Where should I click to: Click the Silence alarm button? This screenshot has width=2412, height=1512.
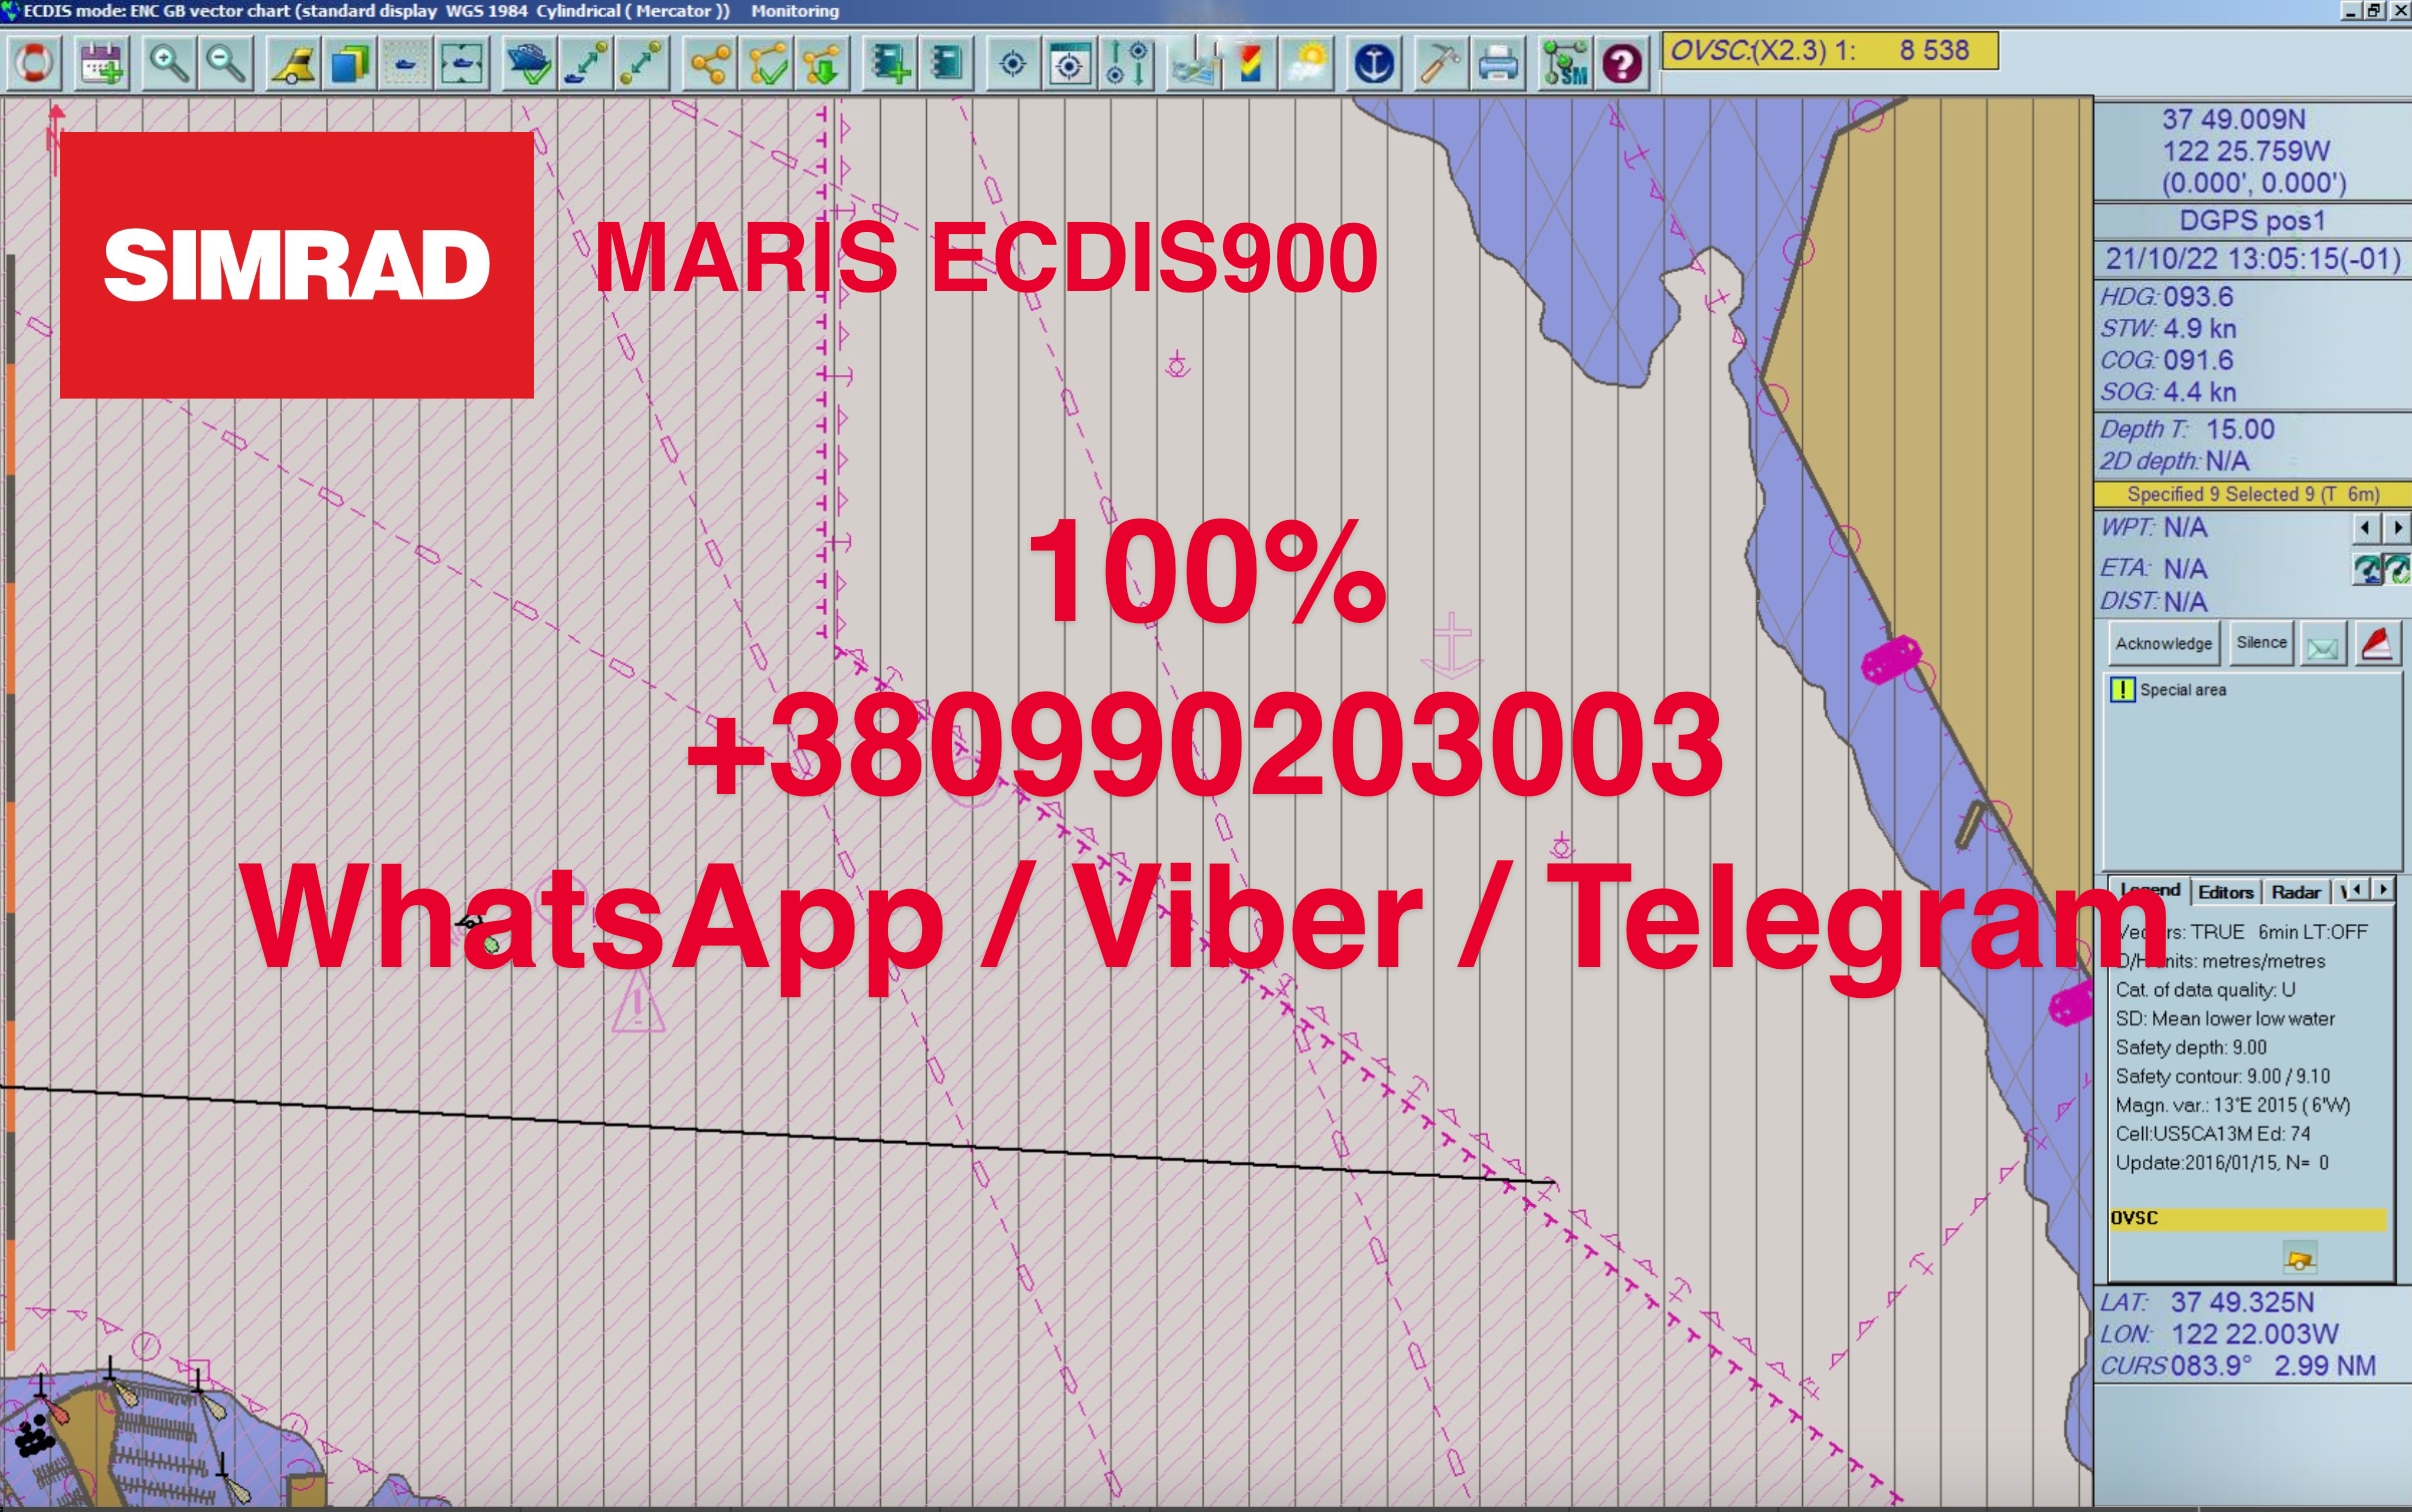click(2261, 642)
